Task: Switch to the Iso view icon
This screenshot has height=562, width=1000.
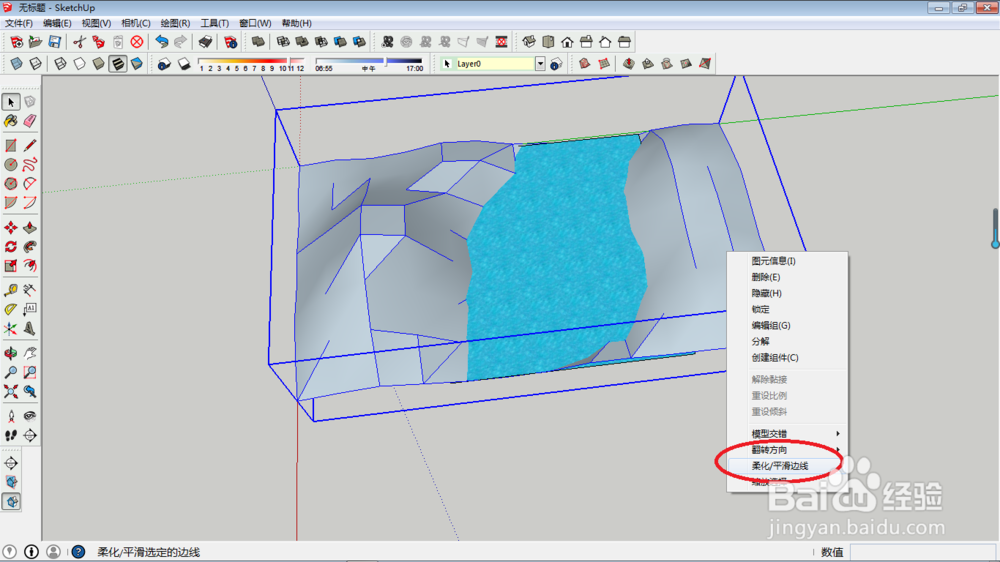Action: click(x=529, y=42)
